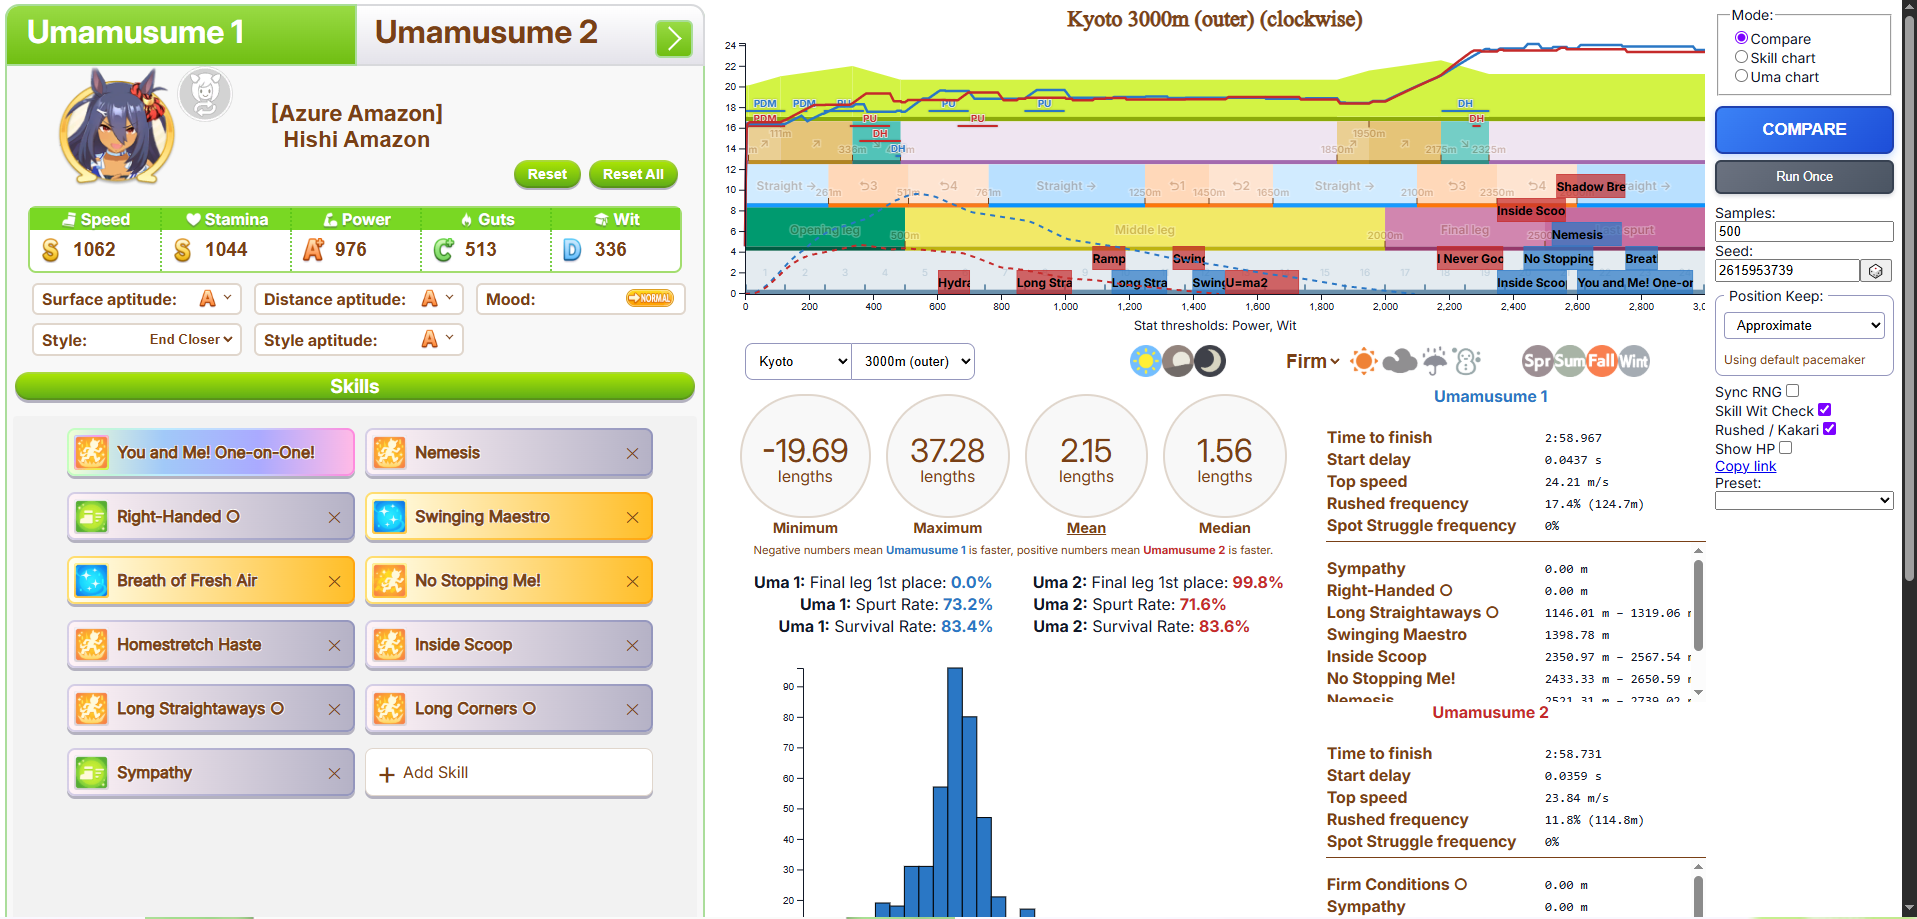Screen dimensions: 1917x919
Task: Open the running Style dropdown
Action: [x=191, y=340]
